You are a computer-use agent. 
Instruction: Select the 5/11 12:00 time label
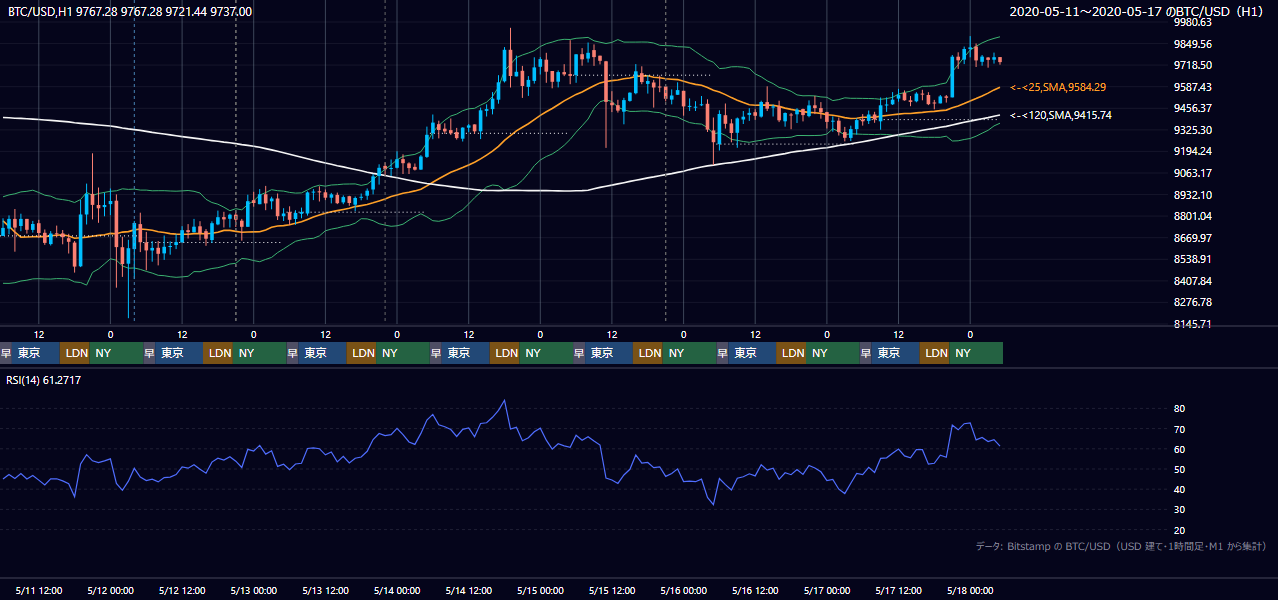click(39, 590)
